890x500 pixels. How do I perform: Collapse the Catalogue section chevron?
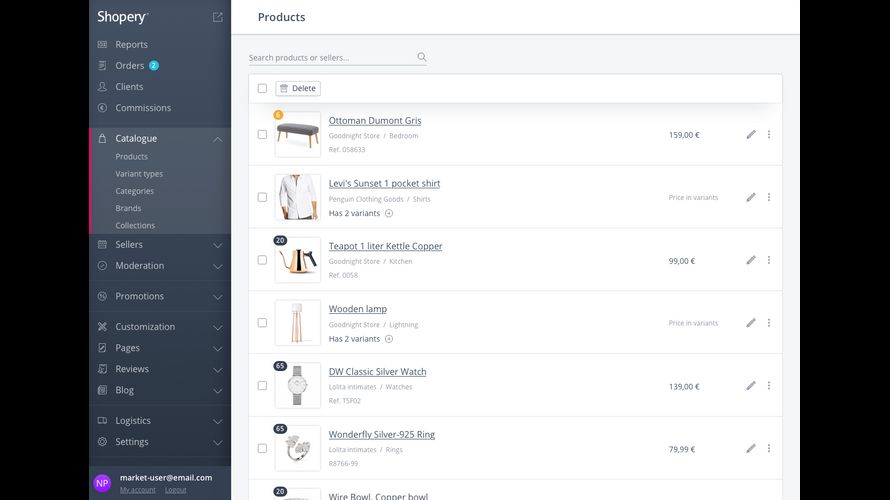pyautogui.click(x=217, y=139)
